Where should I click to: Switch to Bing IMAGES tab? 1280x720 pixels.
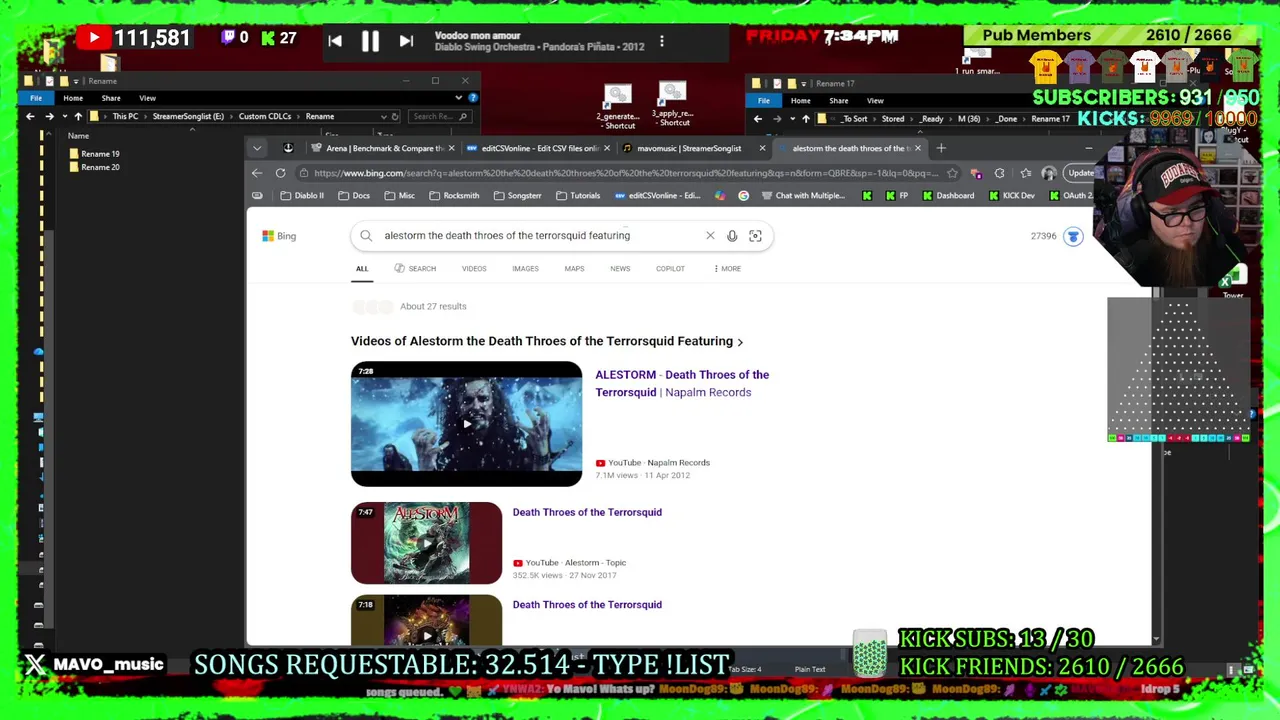525,268
